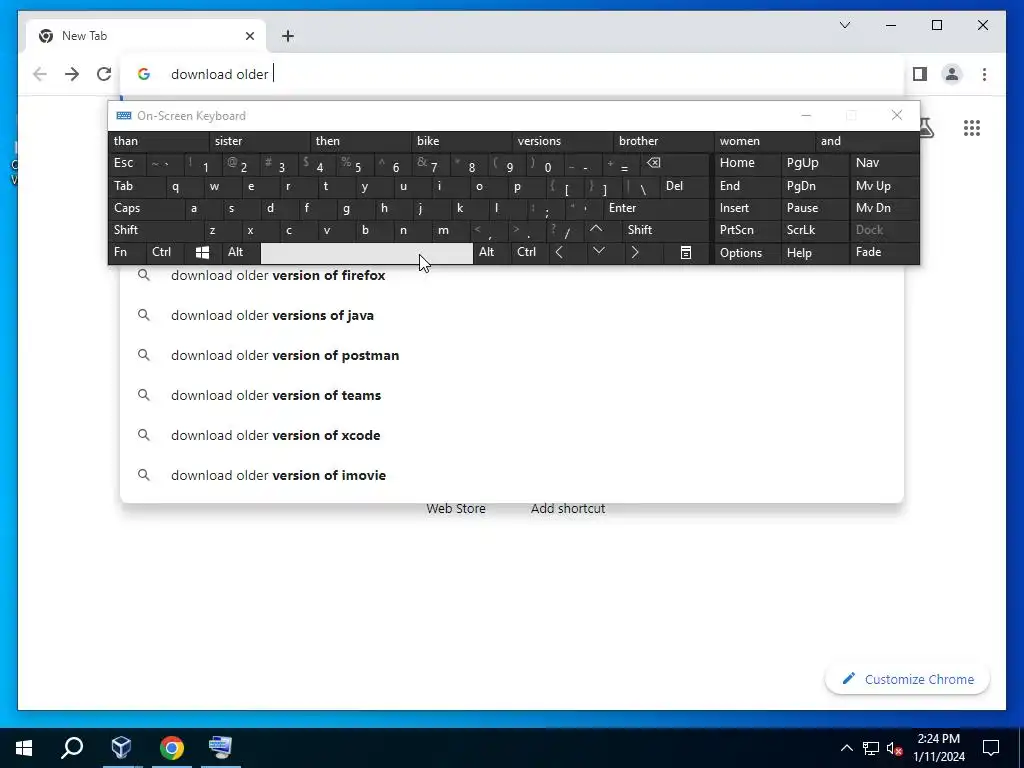Open the tab search chevron in Chrome's title bar
This screenshot has width=1024, height=768.
844,25
